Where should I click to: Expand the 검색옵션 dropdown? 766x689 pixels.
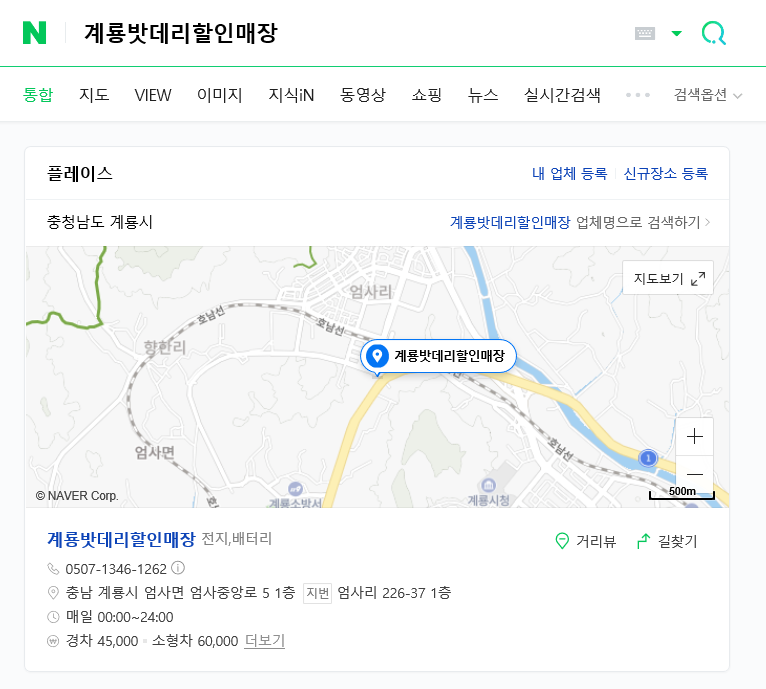point(708,95)
